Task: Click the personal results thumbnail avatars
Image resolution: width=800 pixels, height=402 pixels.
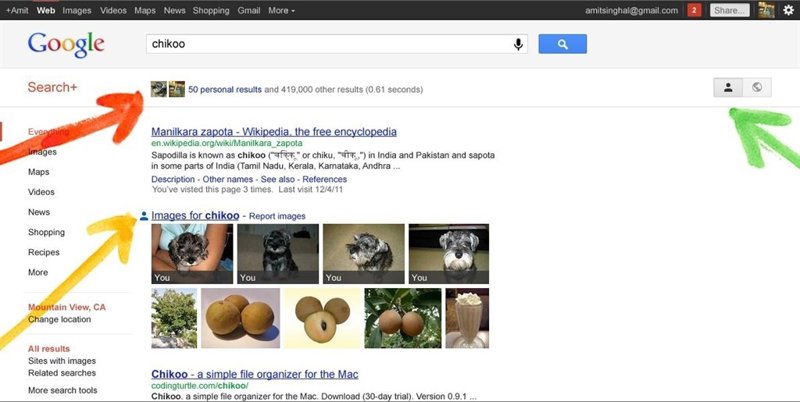Action: tap(167, 89)
